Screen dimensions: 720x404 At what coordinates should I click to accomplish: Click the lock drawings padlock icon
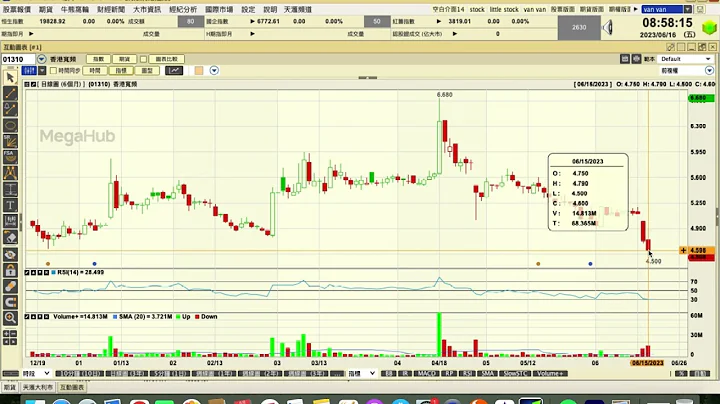coord(10,270)
